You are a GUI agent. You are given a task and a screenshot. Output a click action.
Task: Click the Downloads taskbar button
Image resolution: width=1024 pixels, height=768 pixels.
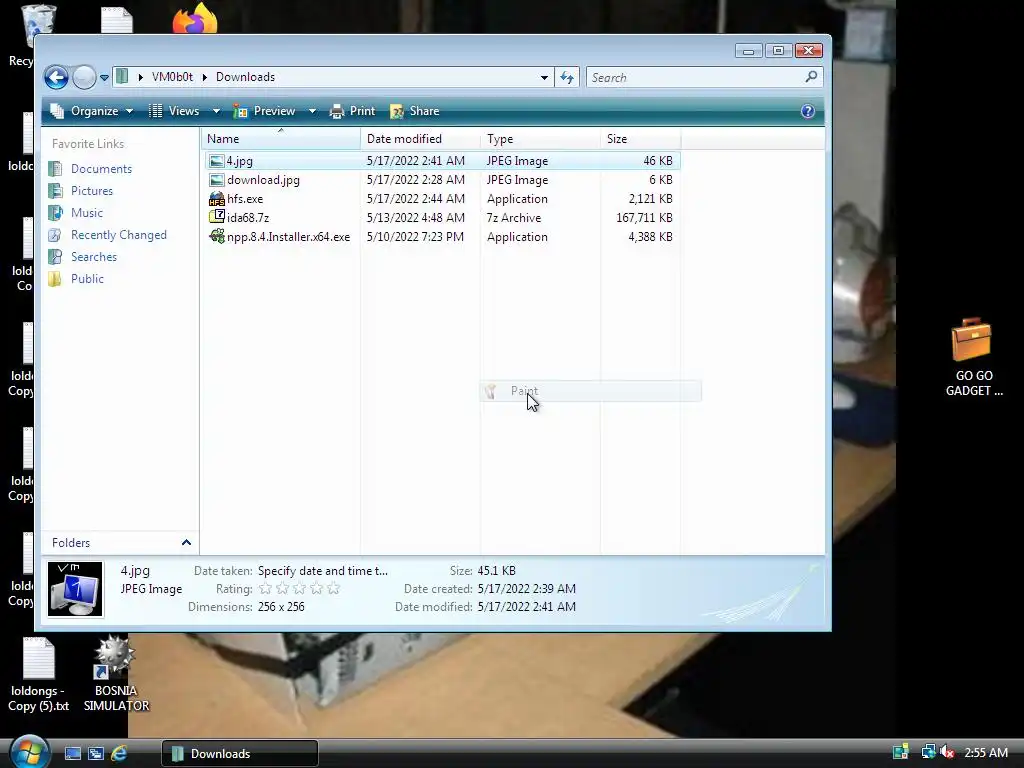coord(240,754)
